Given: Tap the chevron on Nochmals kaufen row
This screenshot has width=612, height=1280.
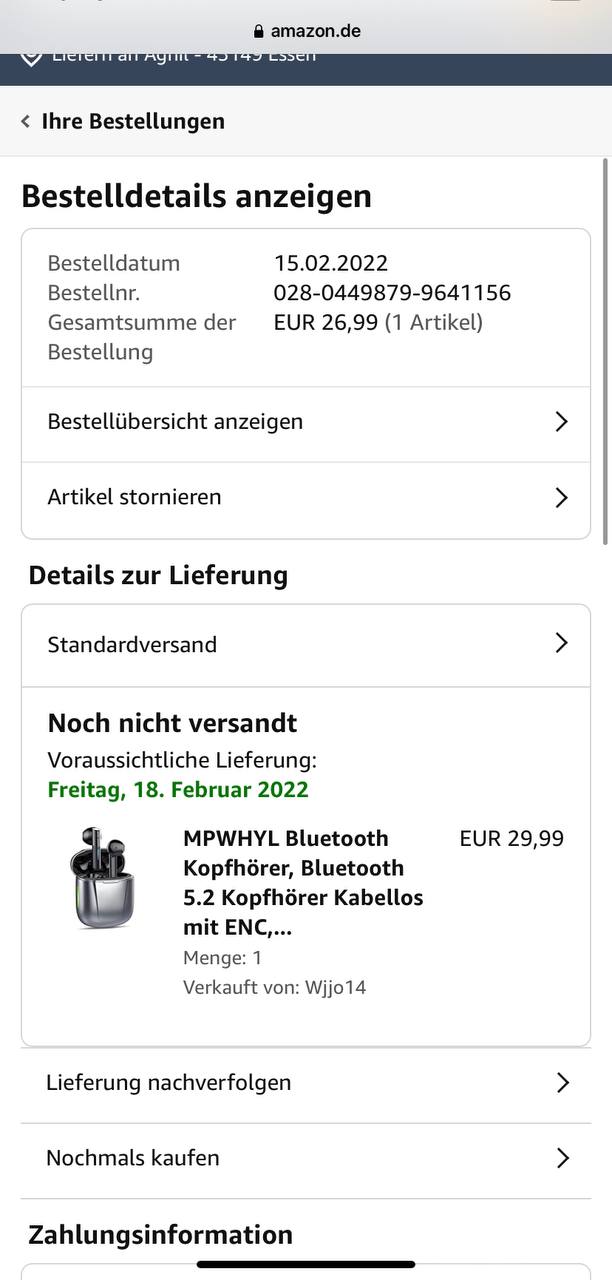Looking at the screenshot, I should [x=562, y=1158].
